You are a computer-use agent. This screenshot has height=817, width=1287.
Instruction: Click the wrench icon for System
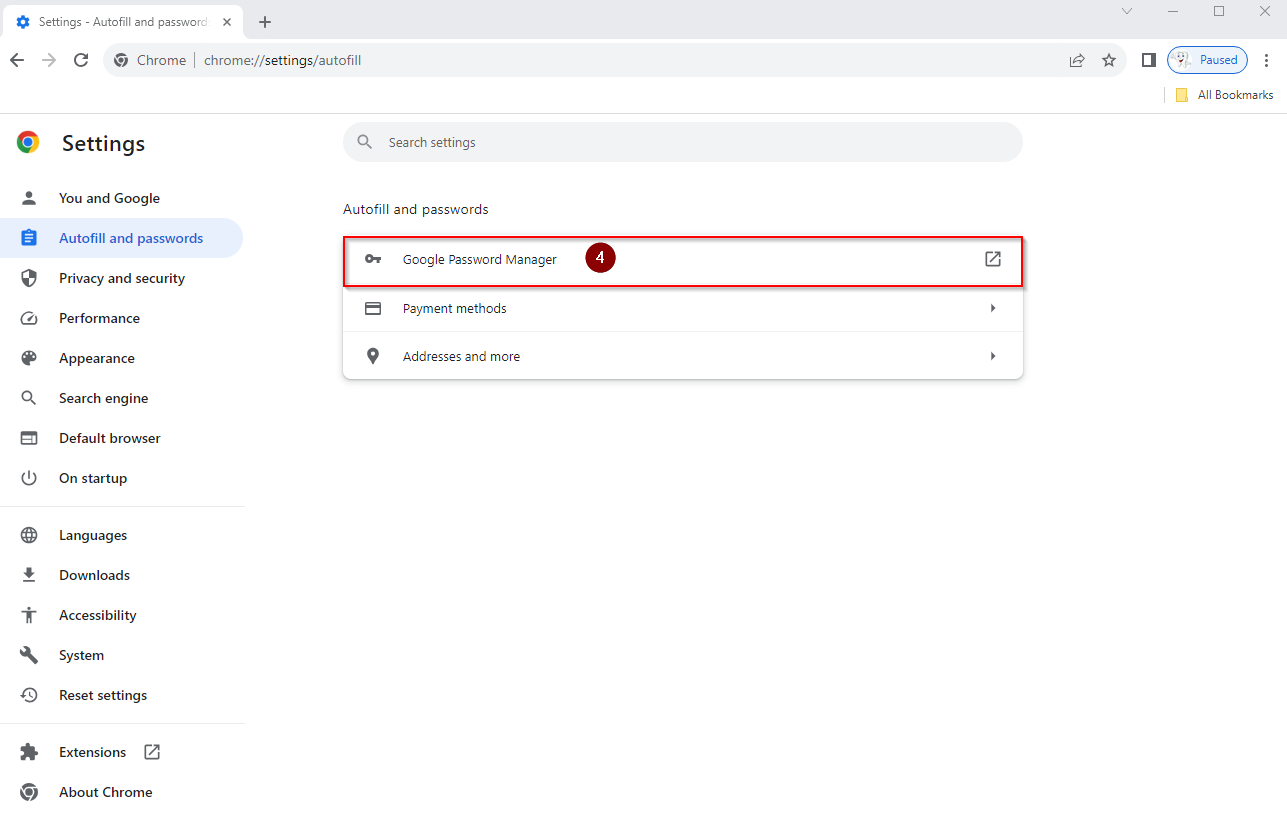(x=29, y=655)
